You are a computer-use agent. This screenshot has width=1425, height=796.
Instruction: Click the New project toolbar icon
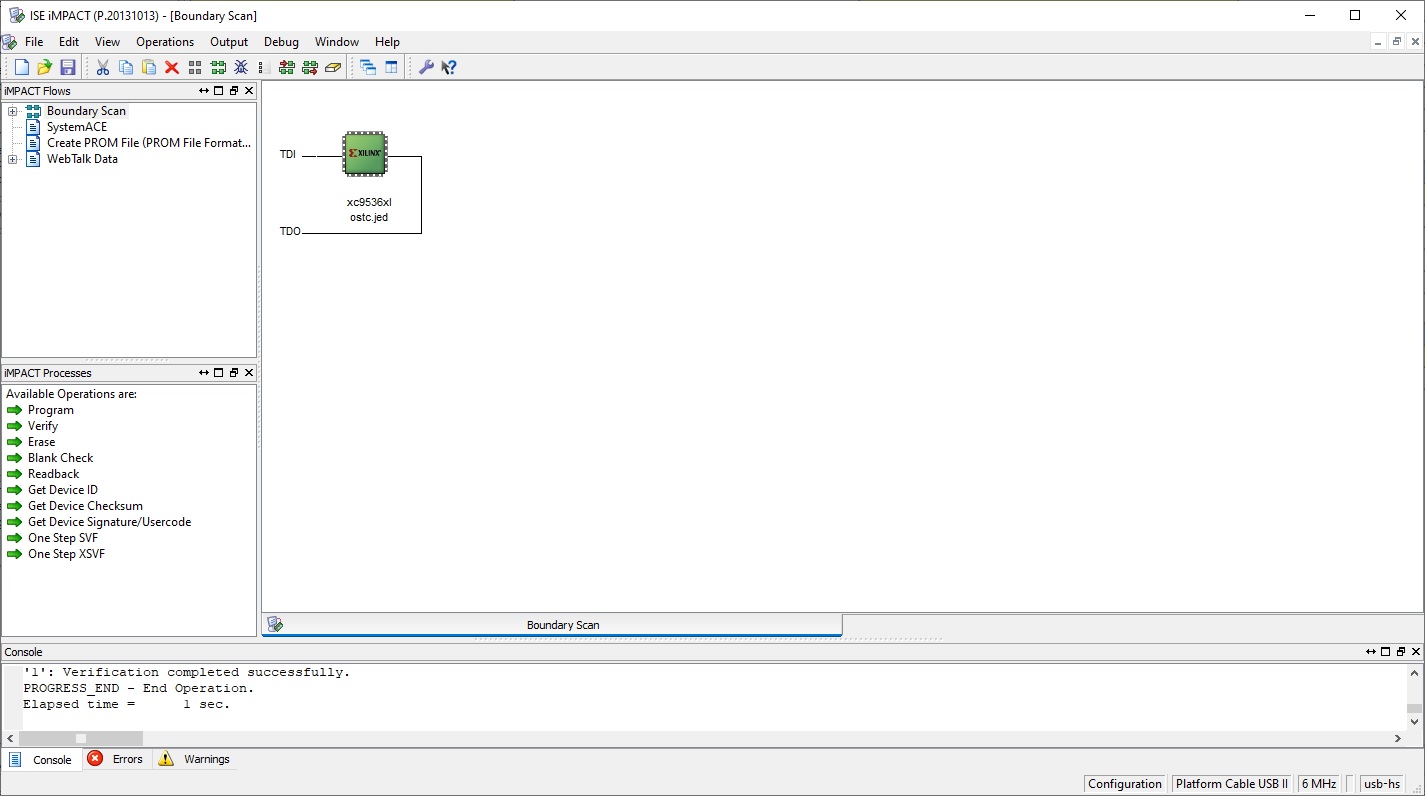(21, 67)
